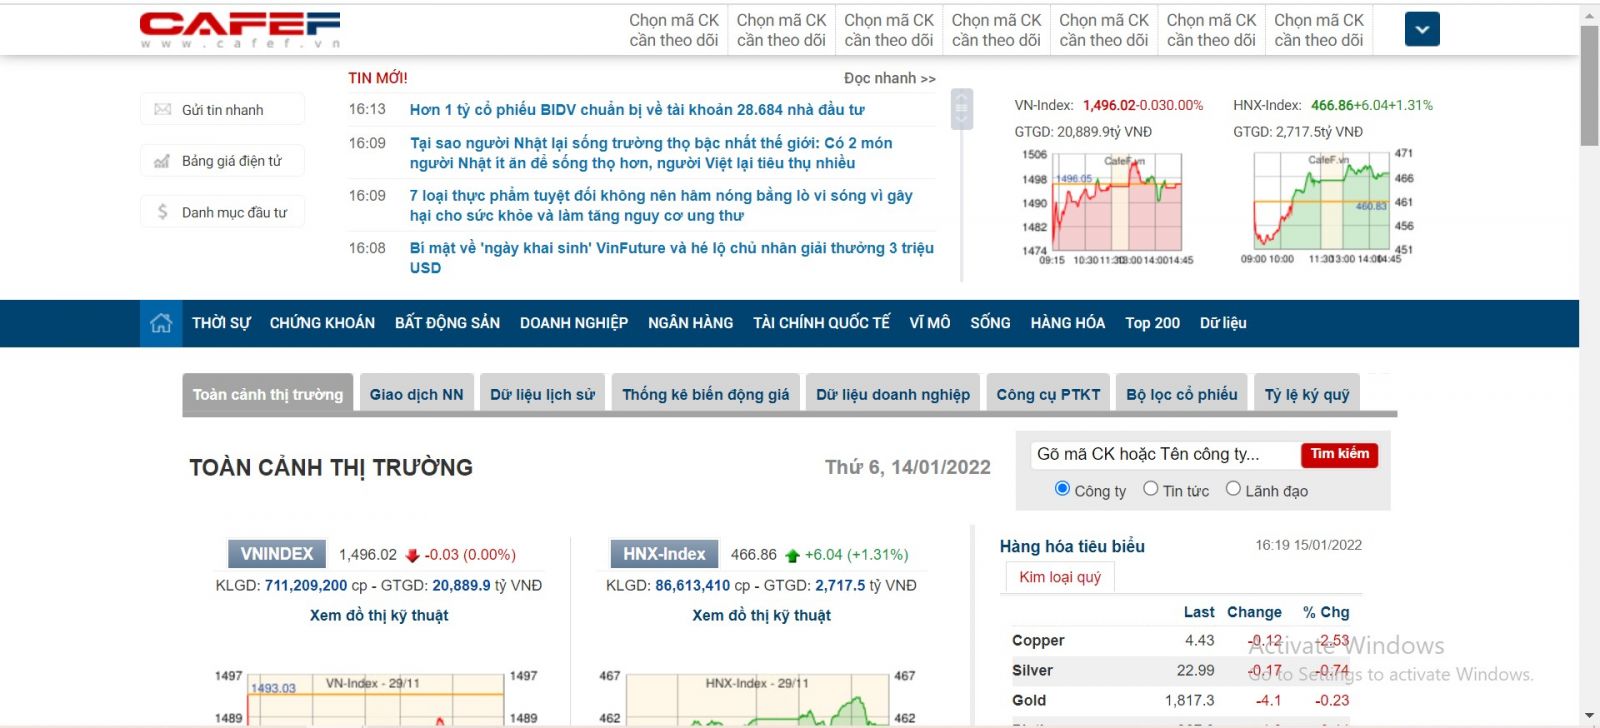Screen dimensions: 1600x728
Task: Click the Hàng hóa tiêu biểu heading
Action: point(1072,546)
